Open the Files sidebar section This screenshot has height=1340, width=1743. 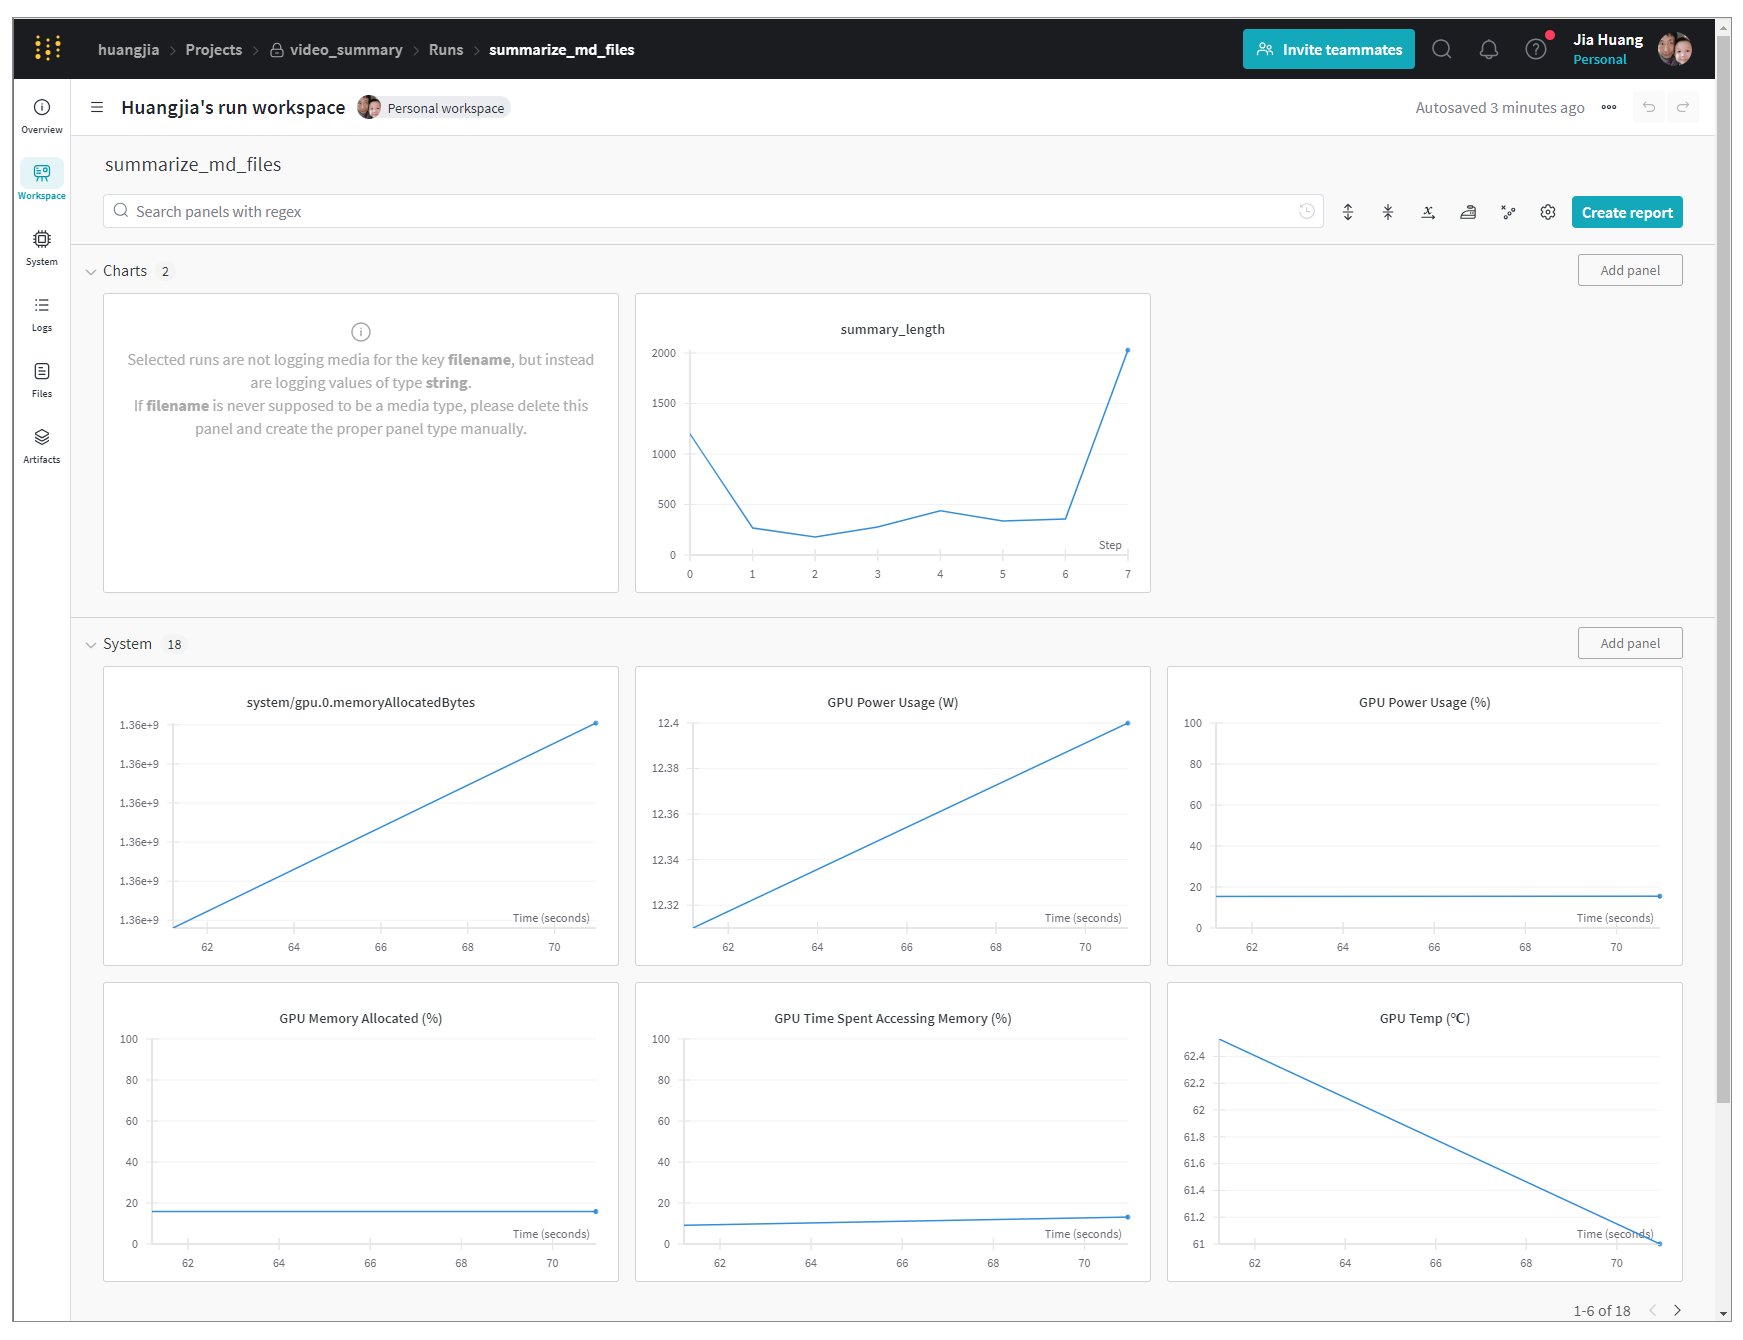pos(42,379)
